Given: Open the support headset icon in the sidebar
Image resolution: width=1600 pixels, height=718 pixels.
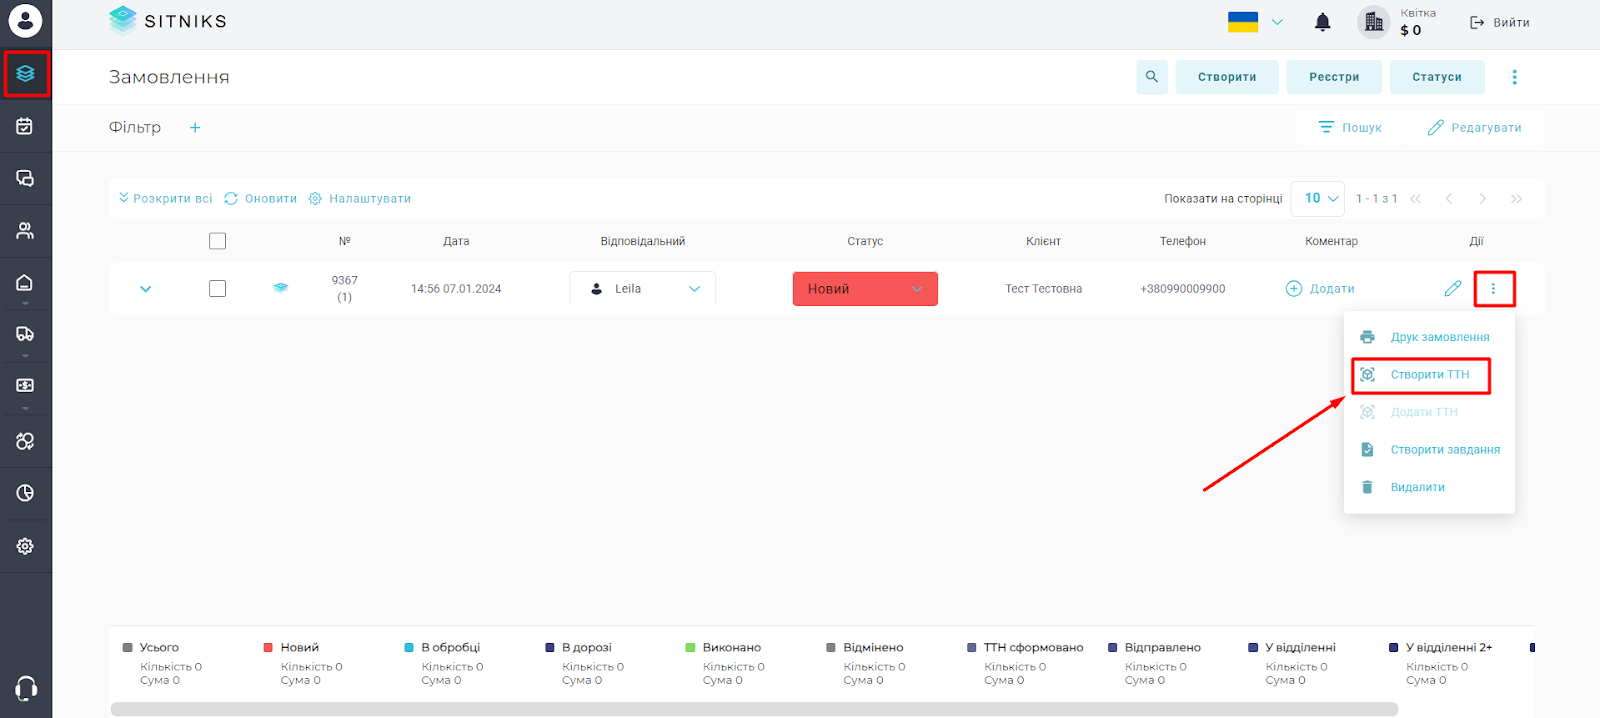Looking at the screenshot, I should pyautogui.click(x=26, y=688).
